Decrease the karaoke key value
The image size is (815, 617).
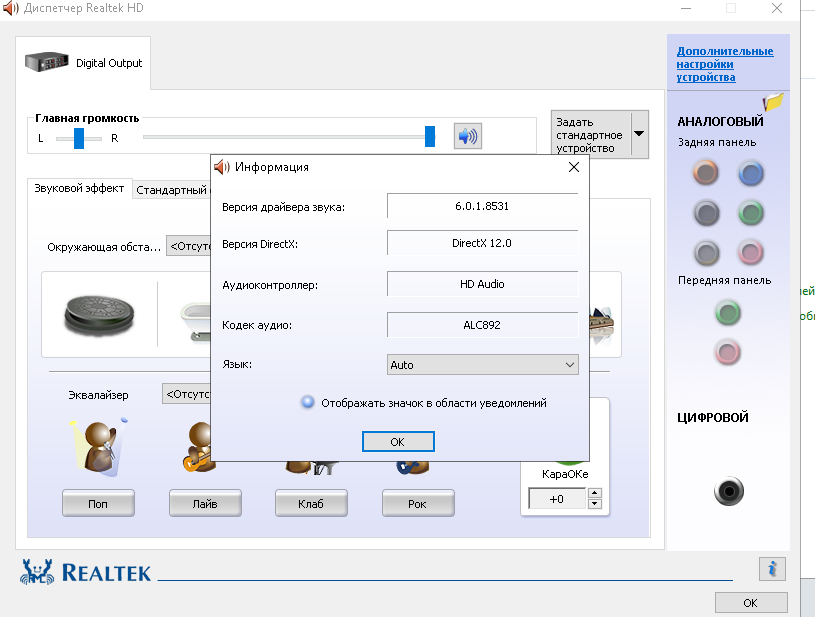(x=595, y=504)
